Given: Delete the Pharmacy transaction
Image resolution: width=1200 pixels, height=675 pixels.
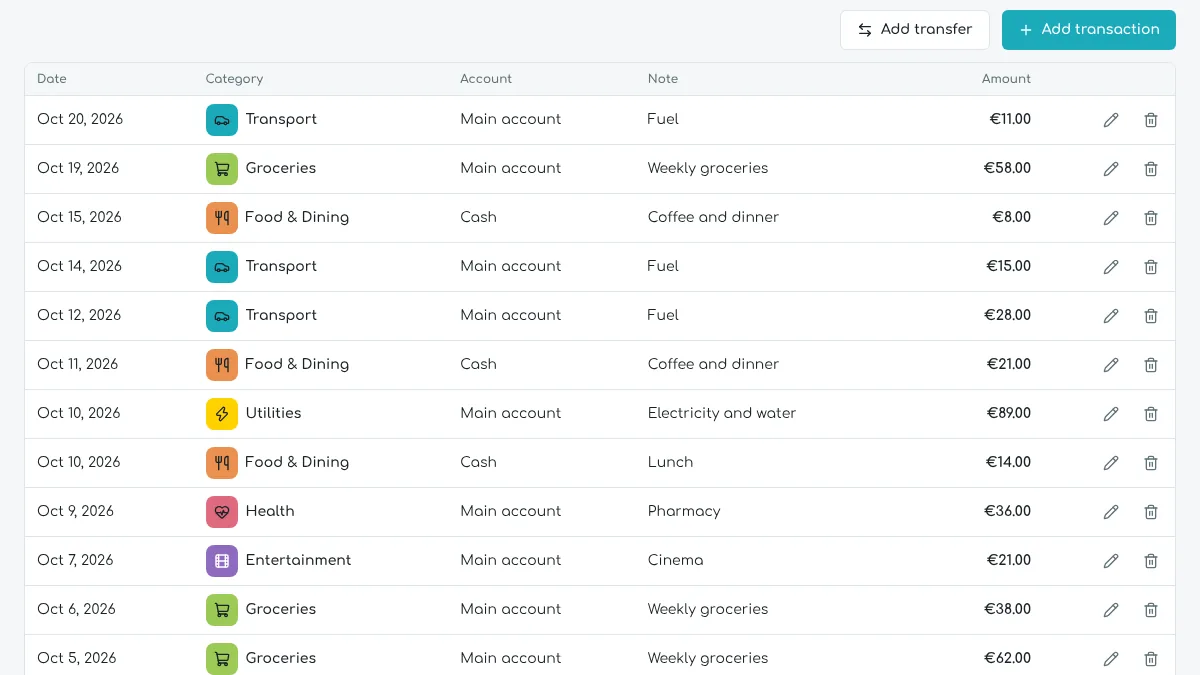Looking at the screenshot, I should tap(1151, 512).
